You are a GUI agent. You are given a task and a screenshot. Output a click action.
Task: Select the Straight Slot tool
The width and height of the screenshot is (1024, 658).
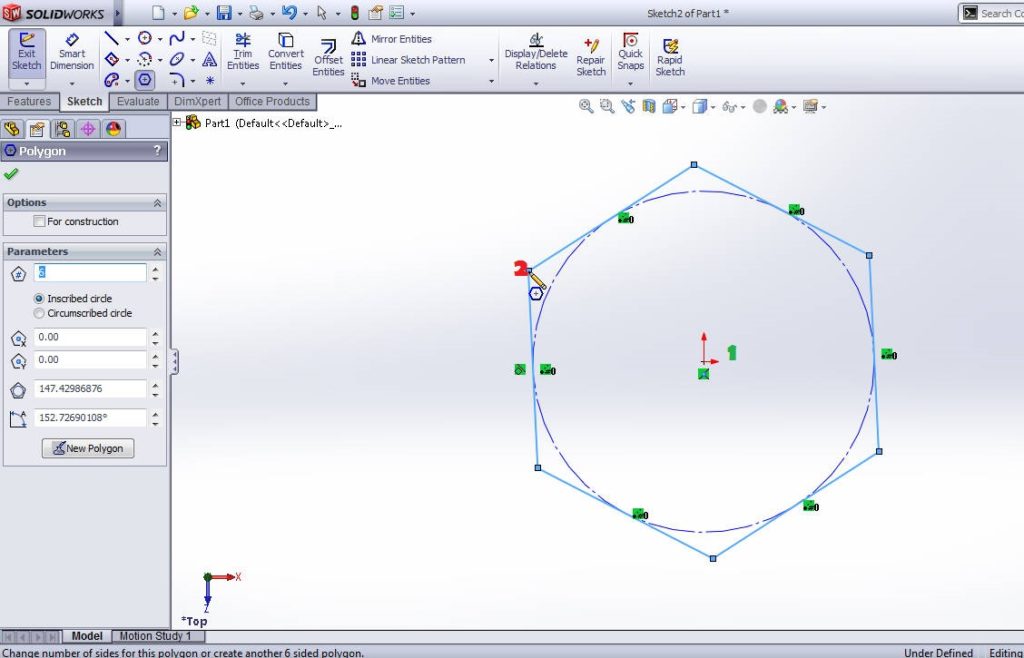point(112,80)
